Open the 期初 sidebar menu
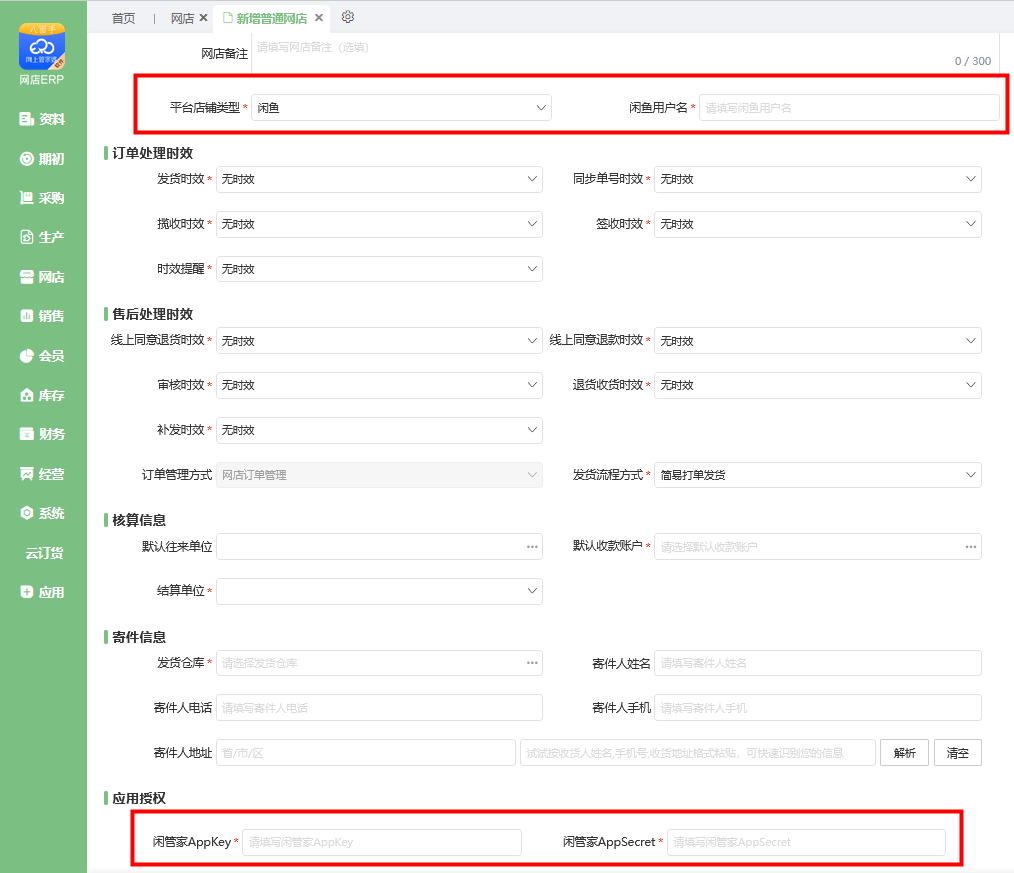Image resolution: width=1014 pixels, height=873 pixels. pos(43,159)
